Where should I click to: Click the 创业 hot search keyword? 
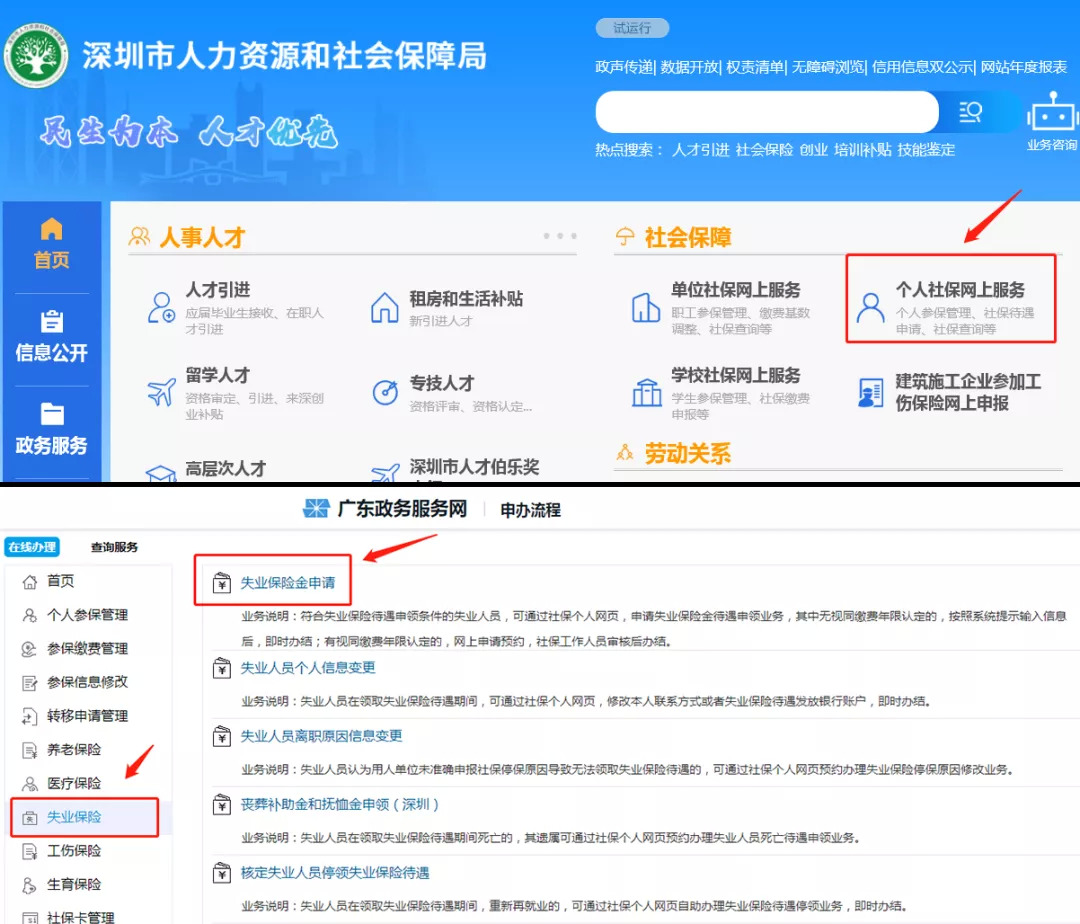813,149
